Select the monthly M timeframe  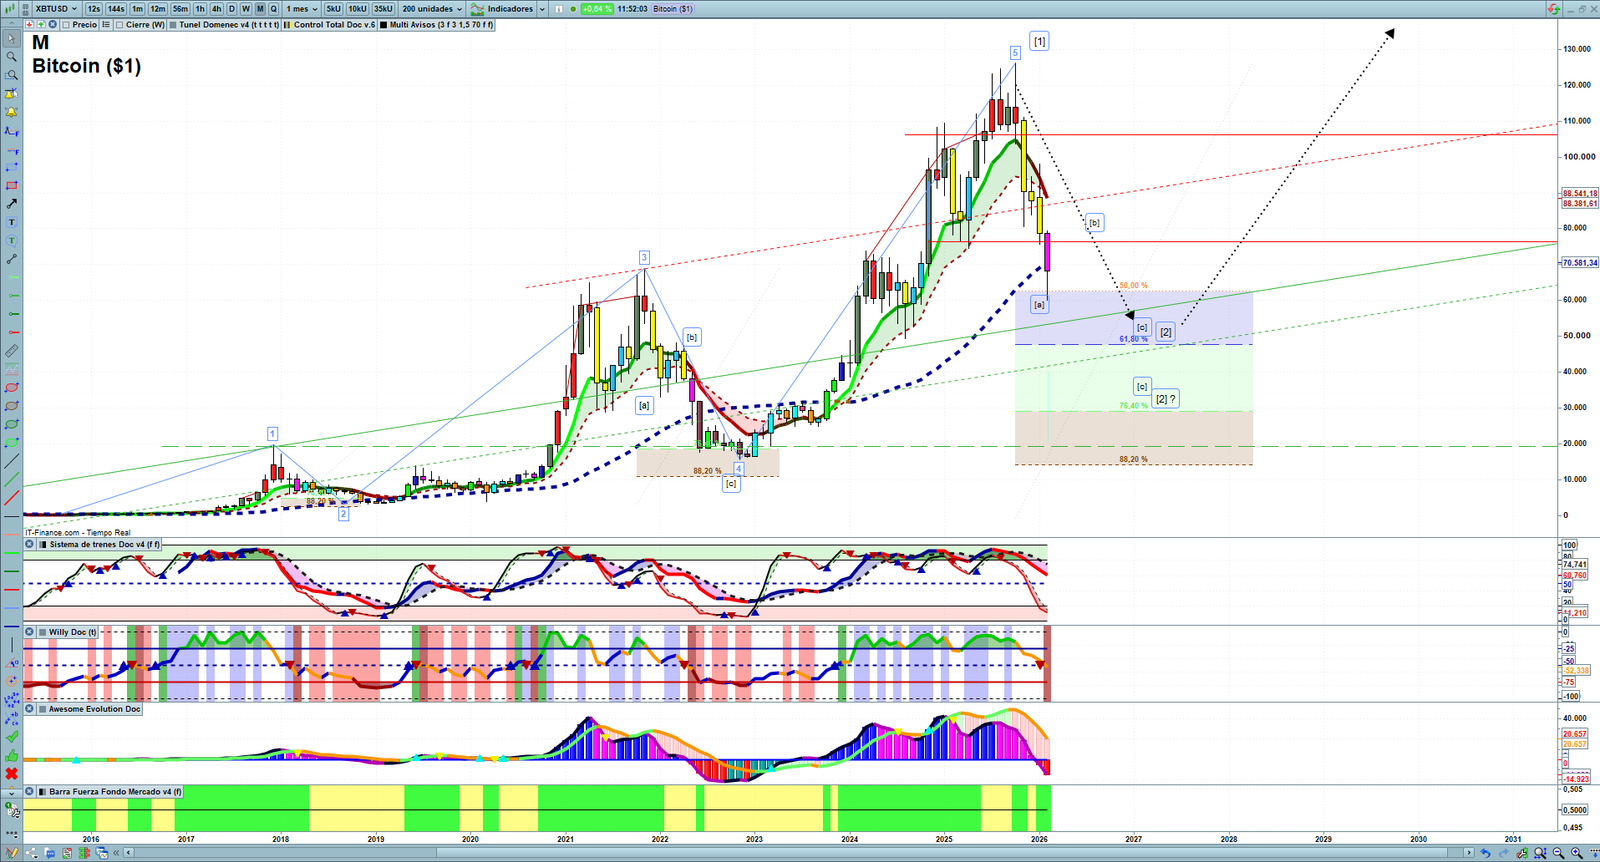(260, 9)
